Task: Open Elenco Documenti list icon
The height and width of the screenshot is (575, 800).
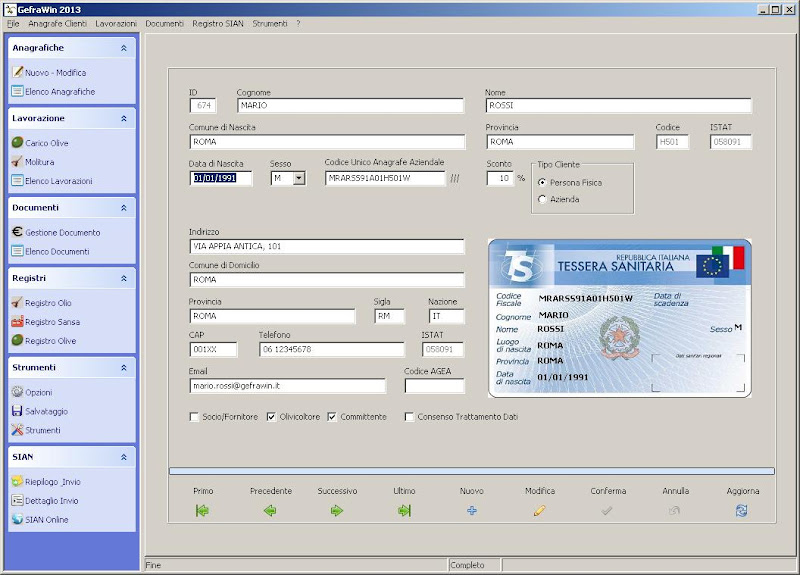Action: click(x=17, y=251)
